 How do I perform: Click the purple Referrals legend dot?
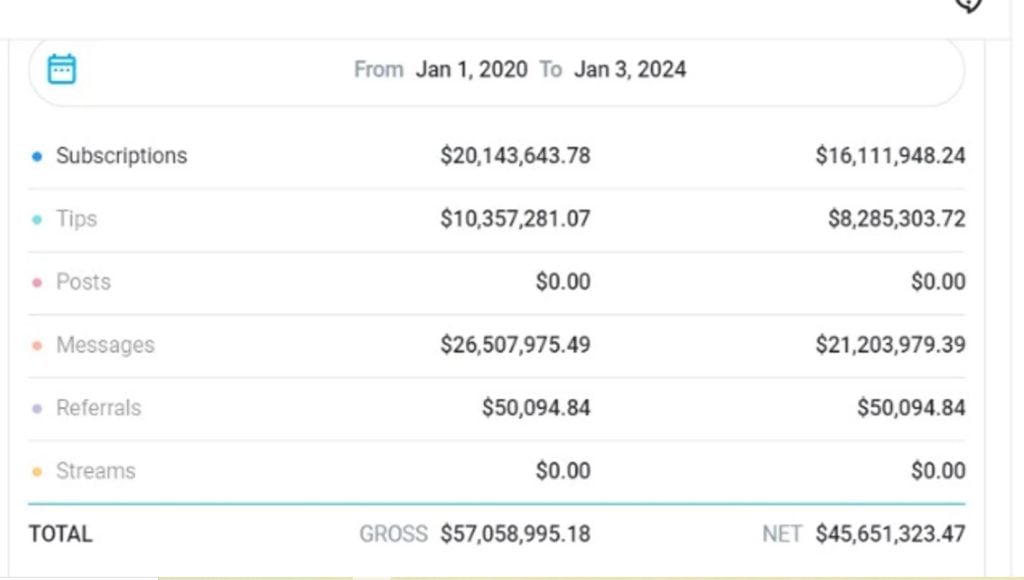pyautogui.click(x=37, y=408)
